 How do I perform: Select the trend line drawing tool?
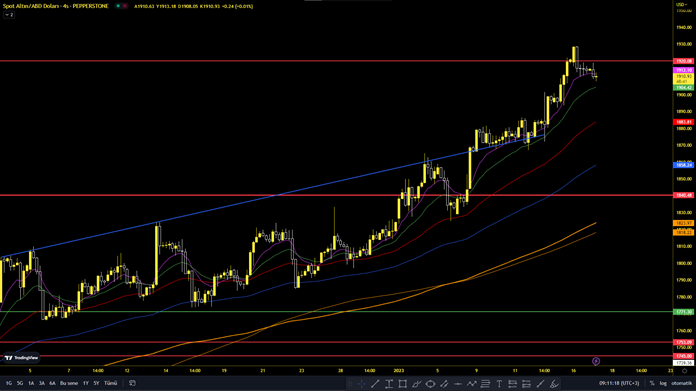375,383
